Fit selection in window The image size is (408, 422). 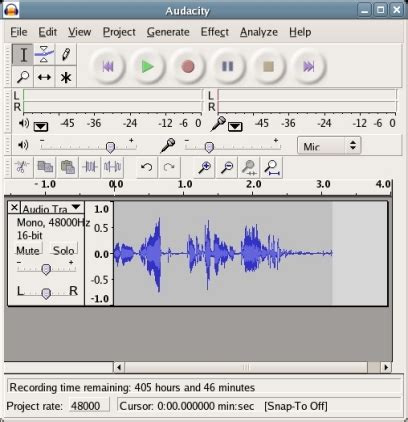[249, 167]
